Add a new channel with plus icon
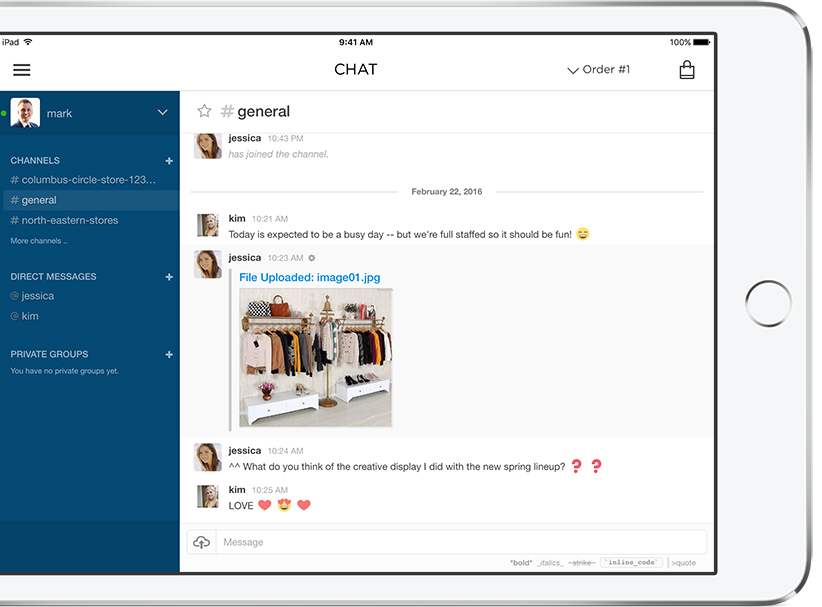Image resolution: width=822 pixels, height=607 pixels. [x=169, y=161]
